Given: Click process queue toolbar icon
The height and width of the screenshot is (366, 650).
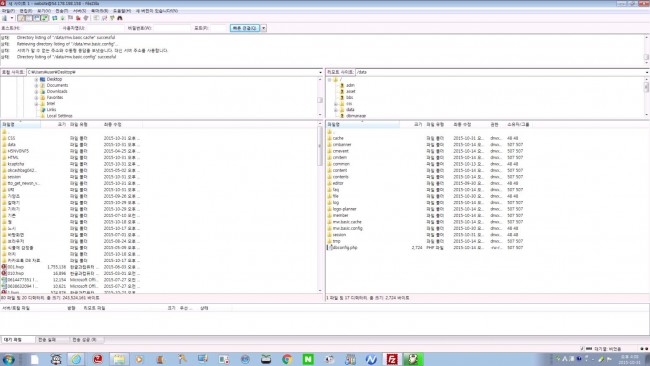Looking at the screenshot, I should click(x=63, y=18).
